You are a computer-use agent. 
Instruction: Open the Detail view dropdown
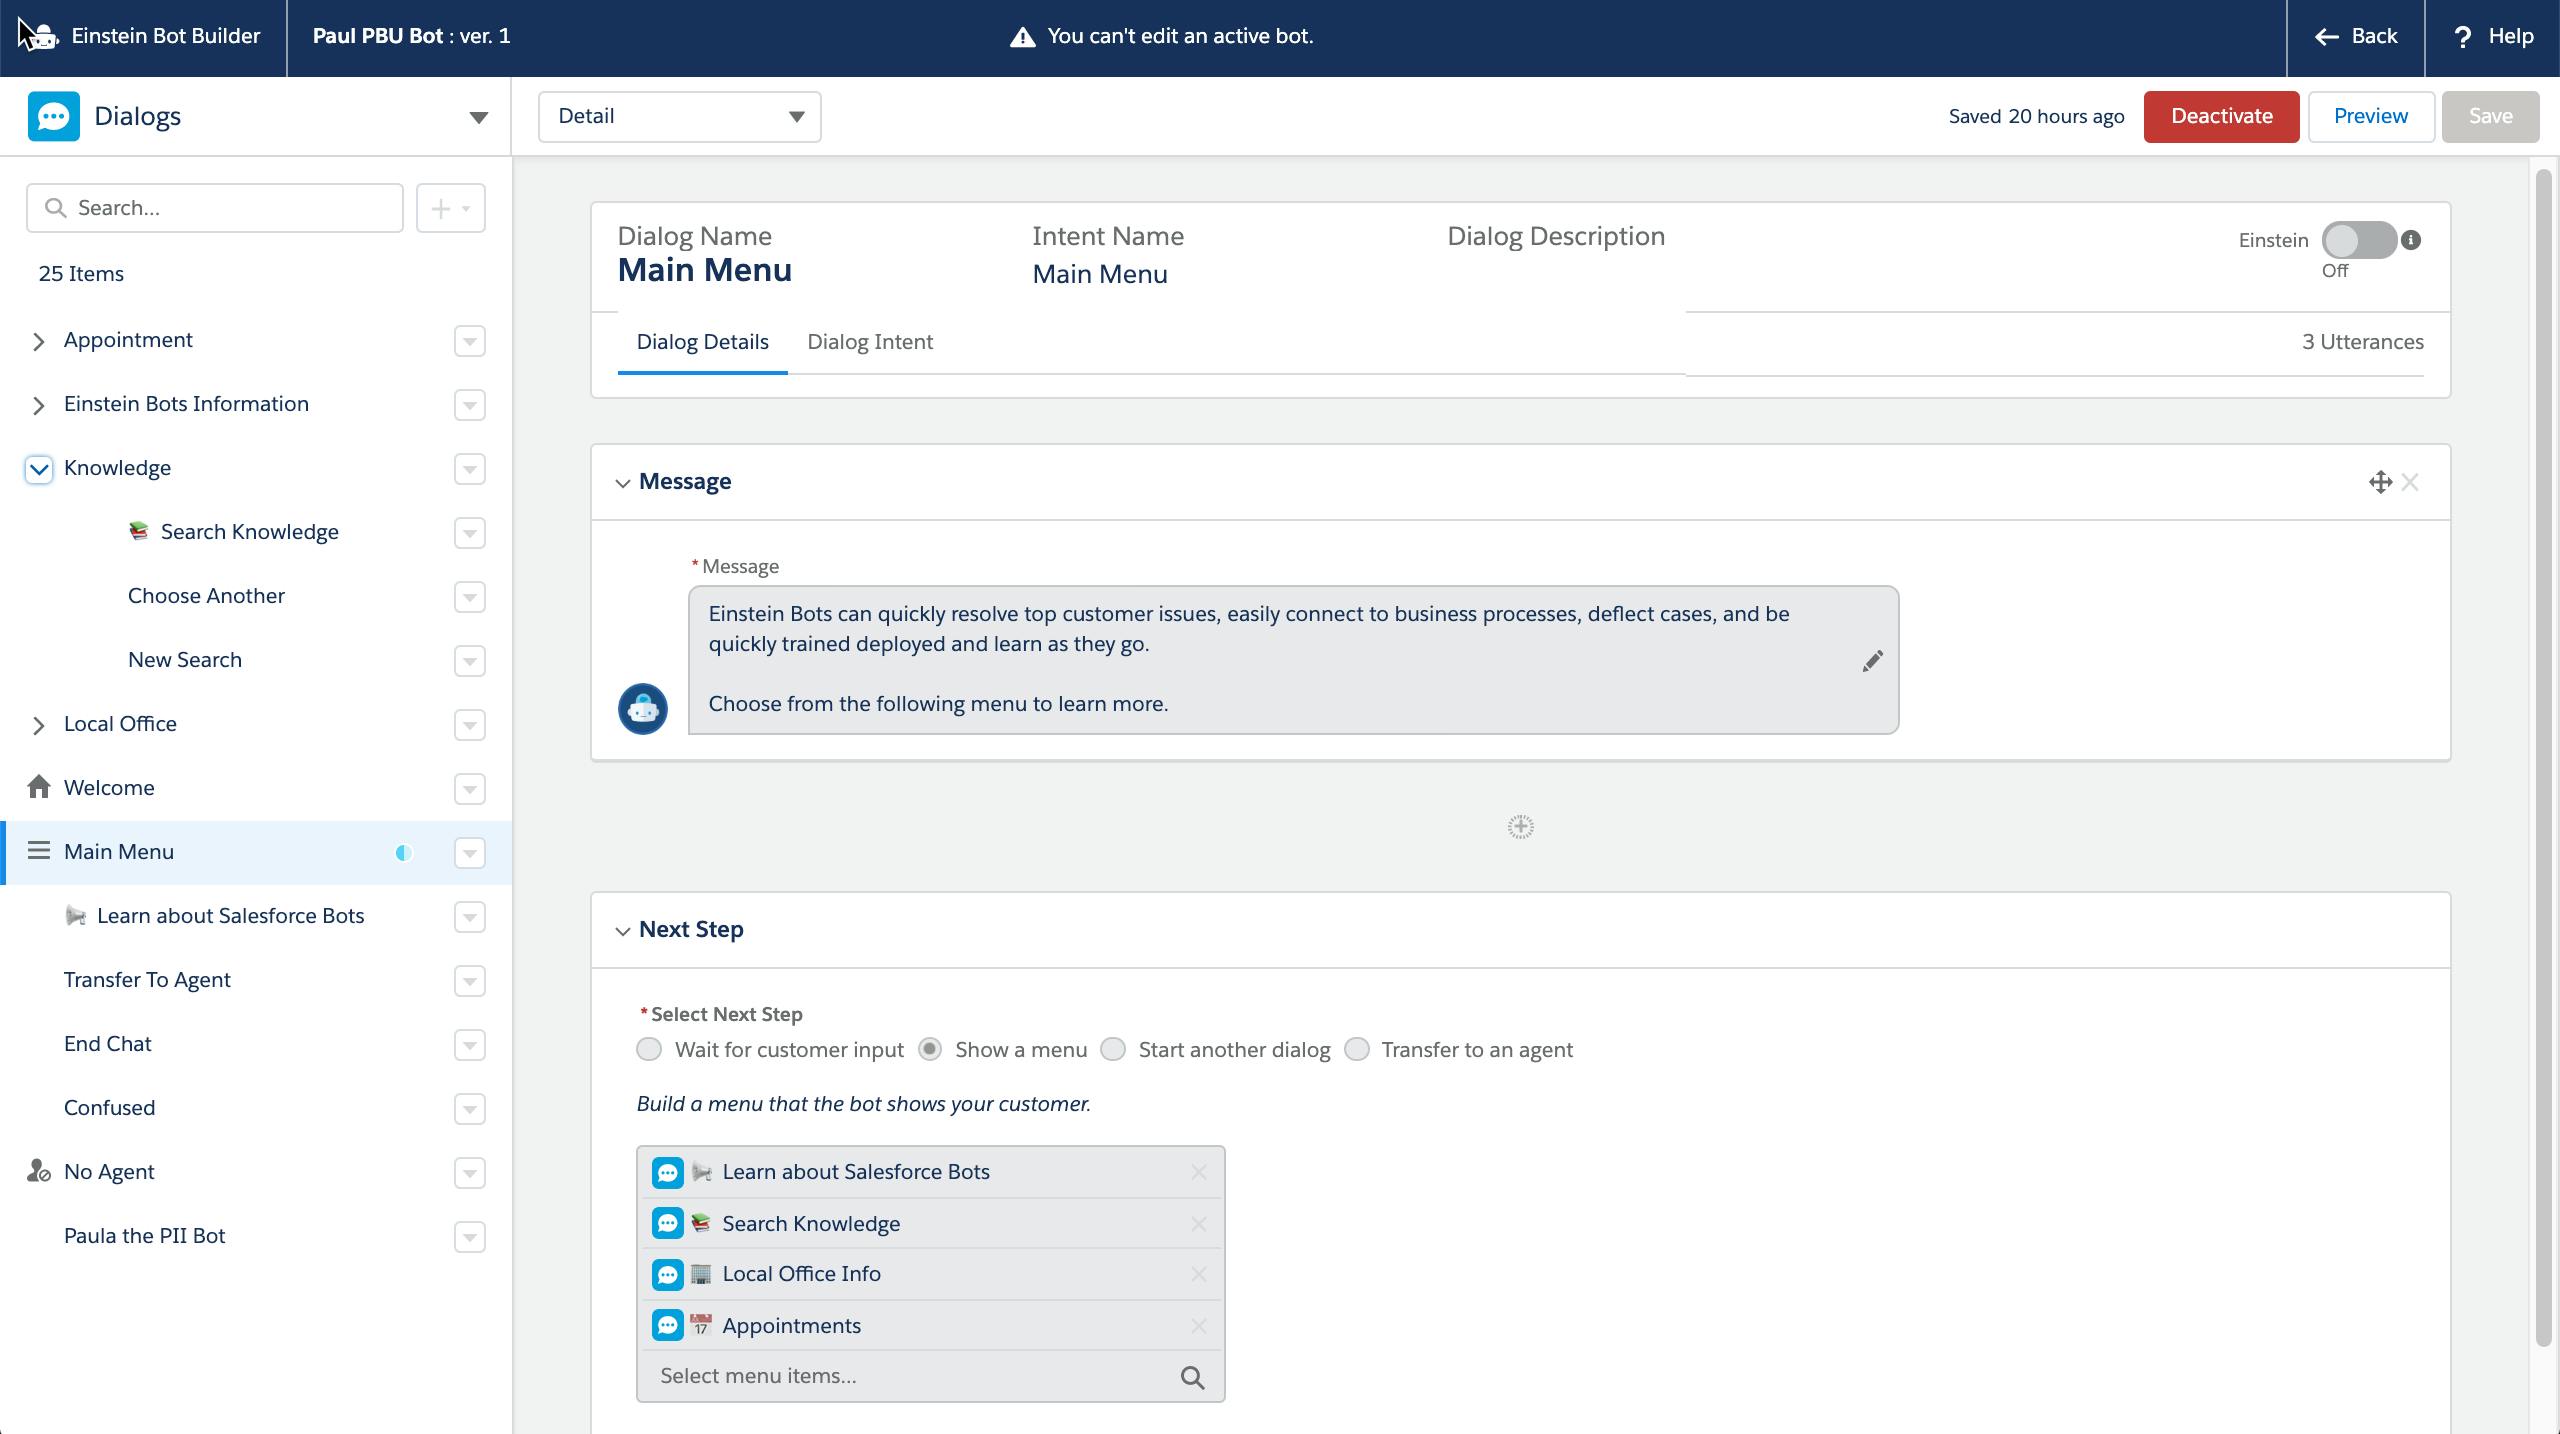coord(679,116)
